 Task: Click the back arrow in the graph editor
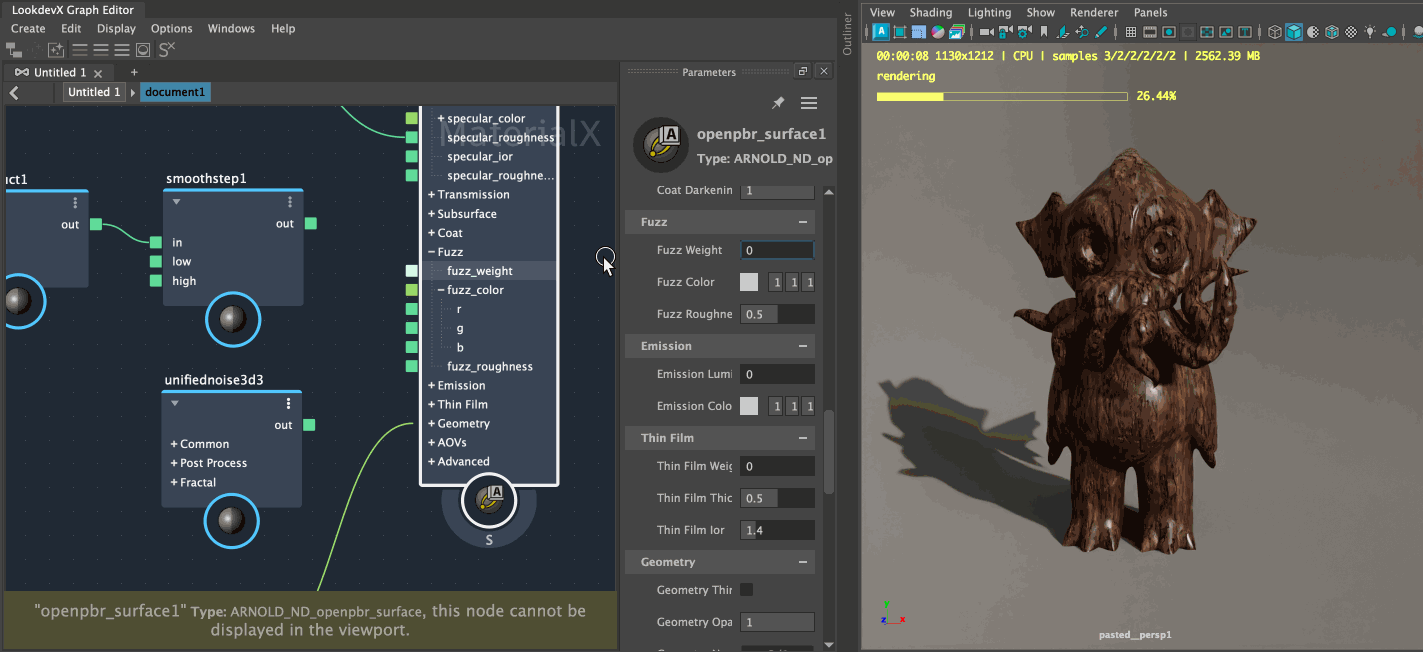click(15, 91)
